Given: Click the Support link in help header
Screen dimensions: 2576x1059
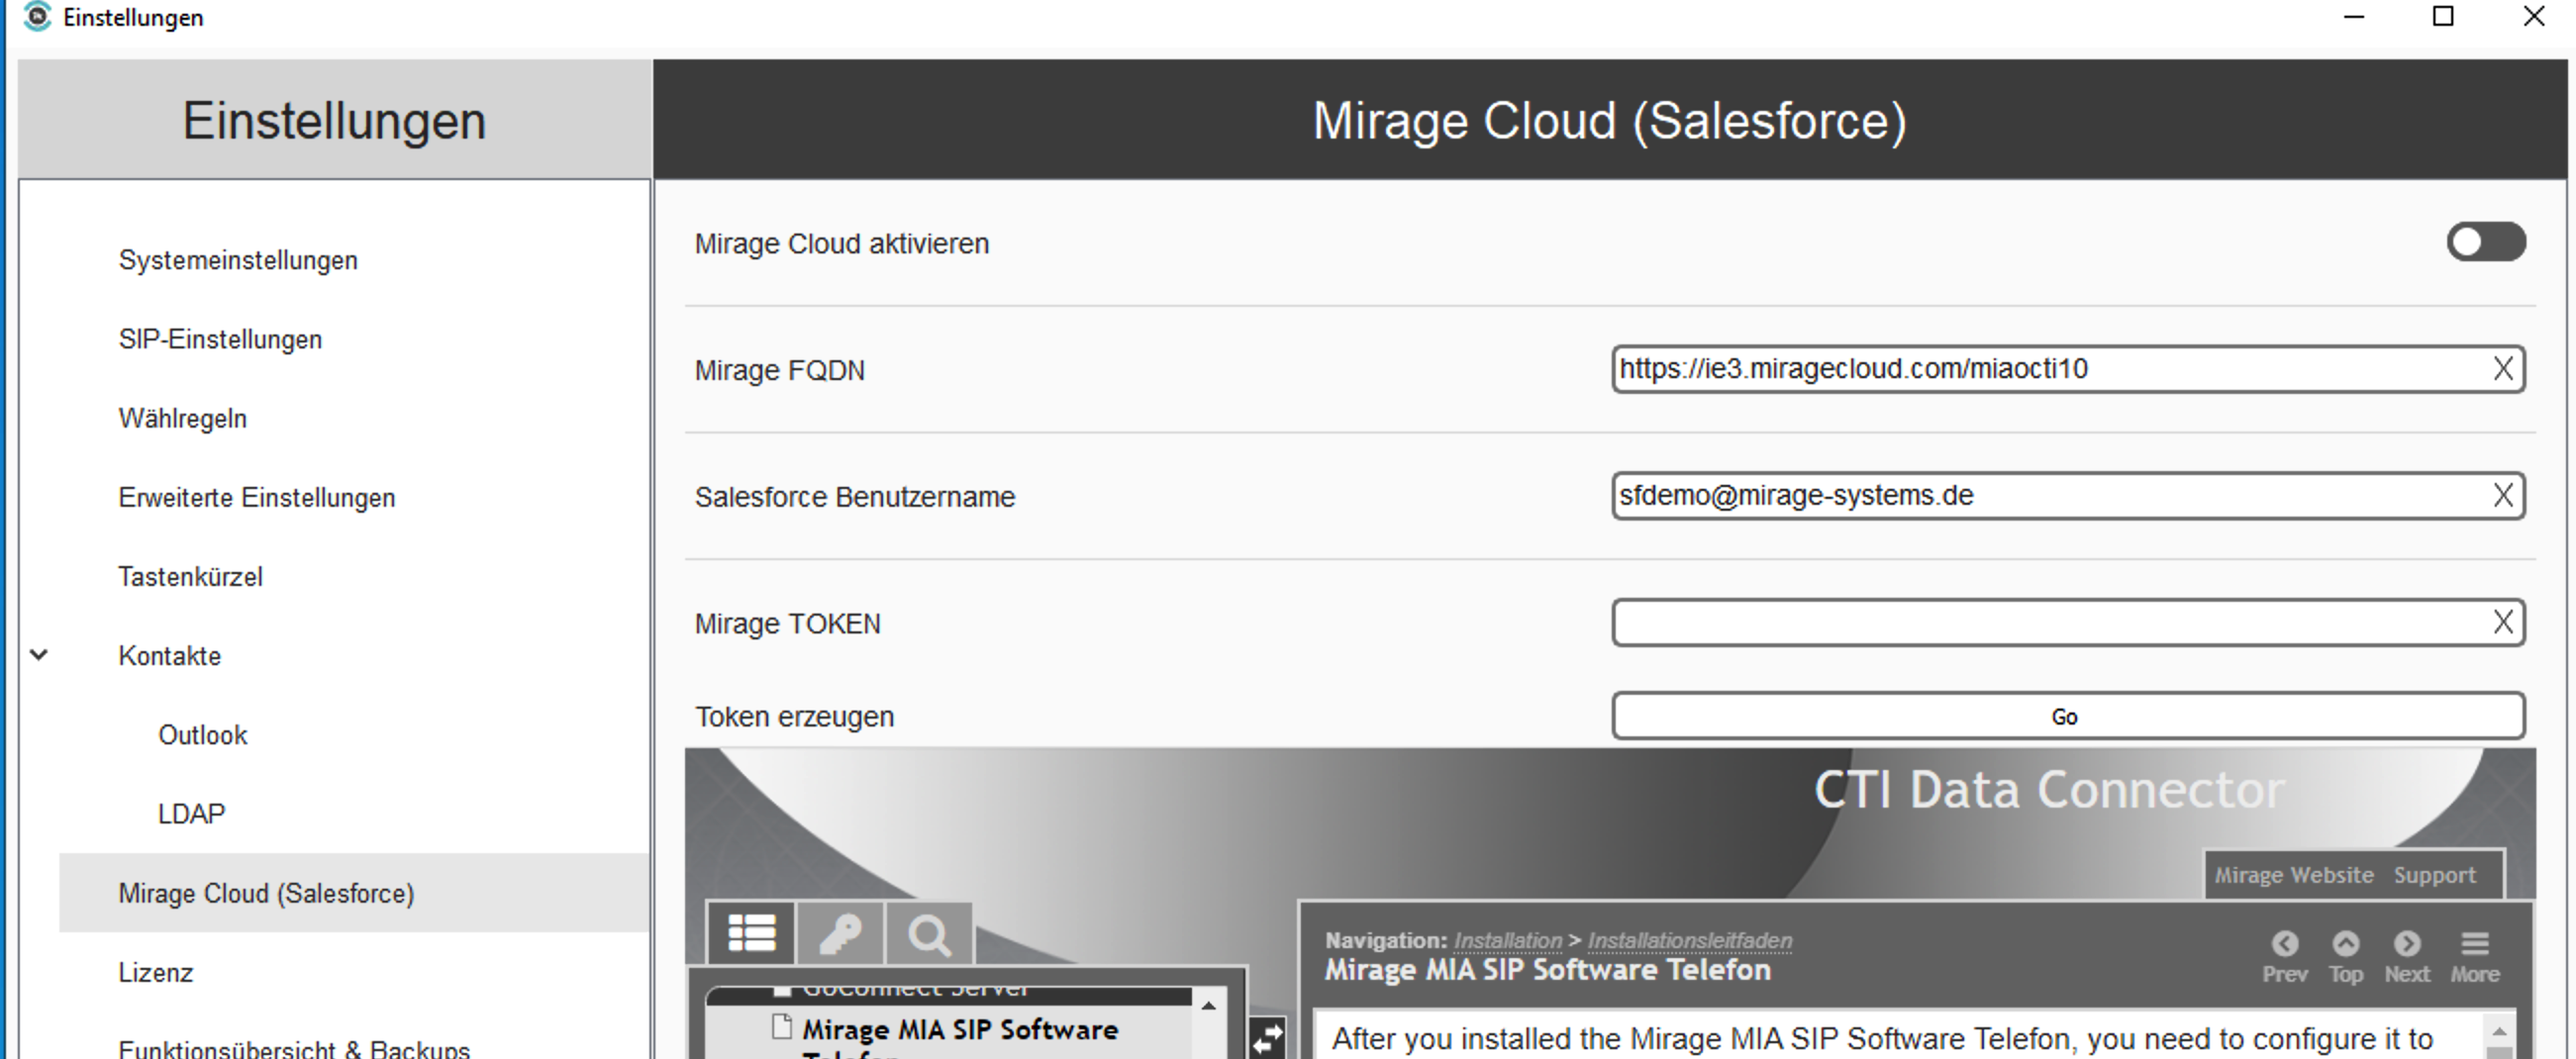Looking at the screenshot, I should 2434,875.
